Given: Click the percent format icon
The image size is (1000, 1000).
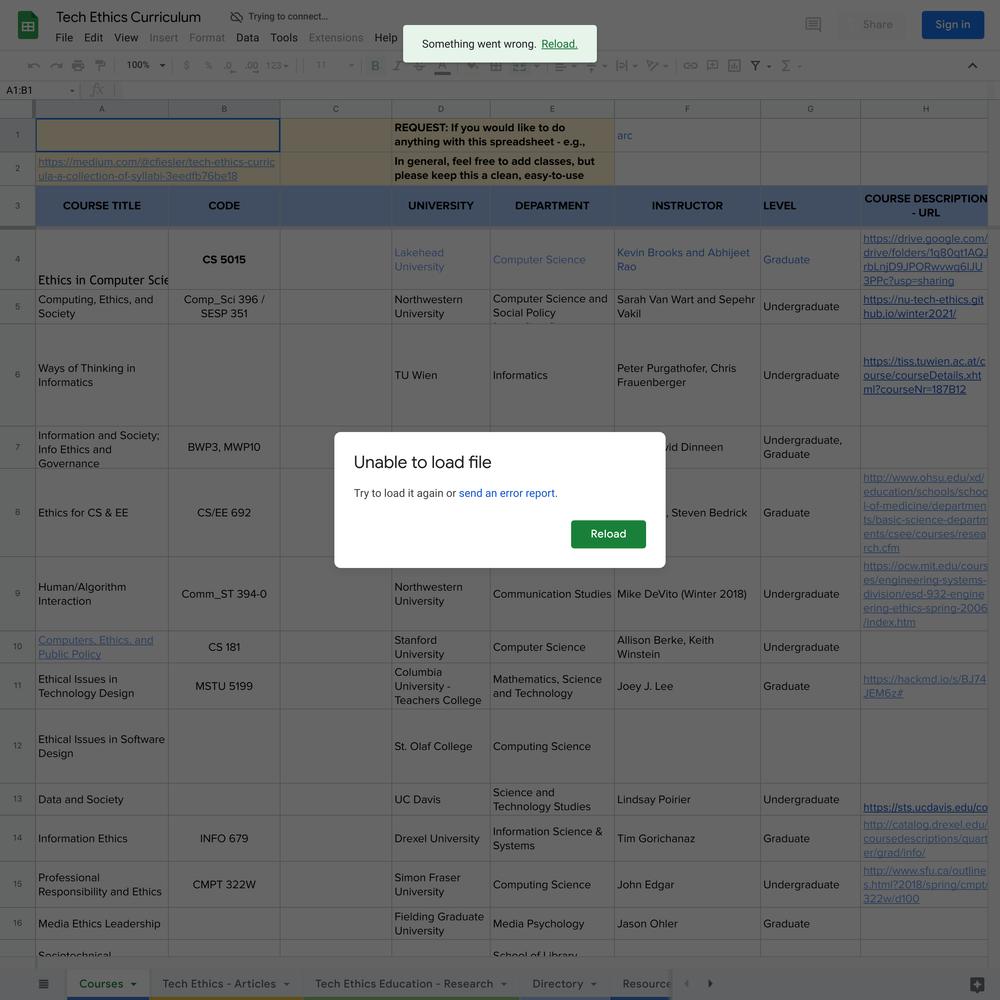Looking at the screenshot, I should [208, 66].
